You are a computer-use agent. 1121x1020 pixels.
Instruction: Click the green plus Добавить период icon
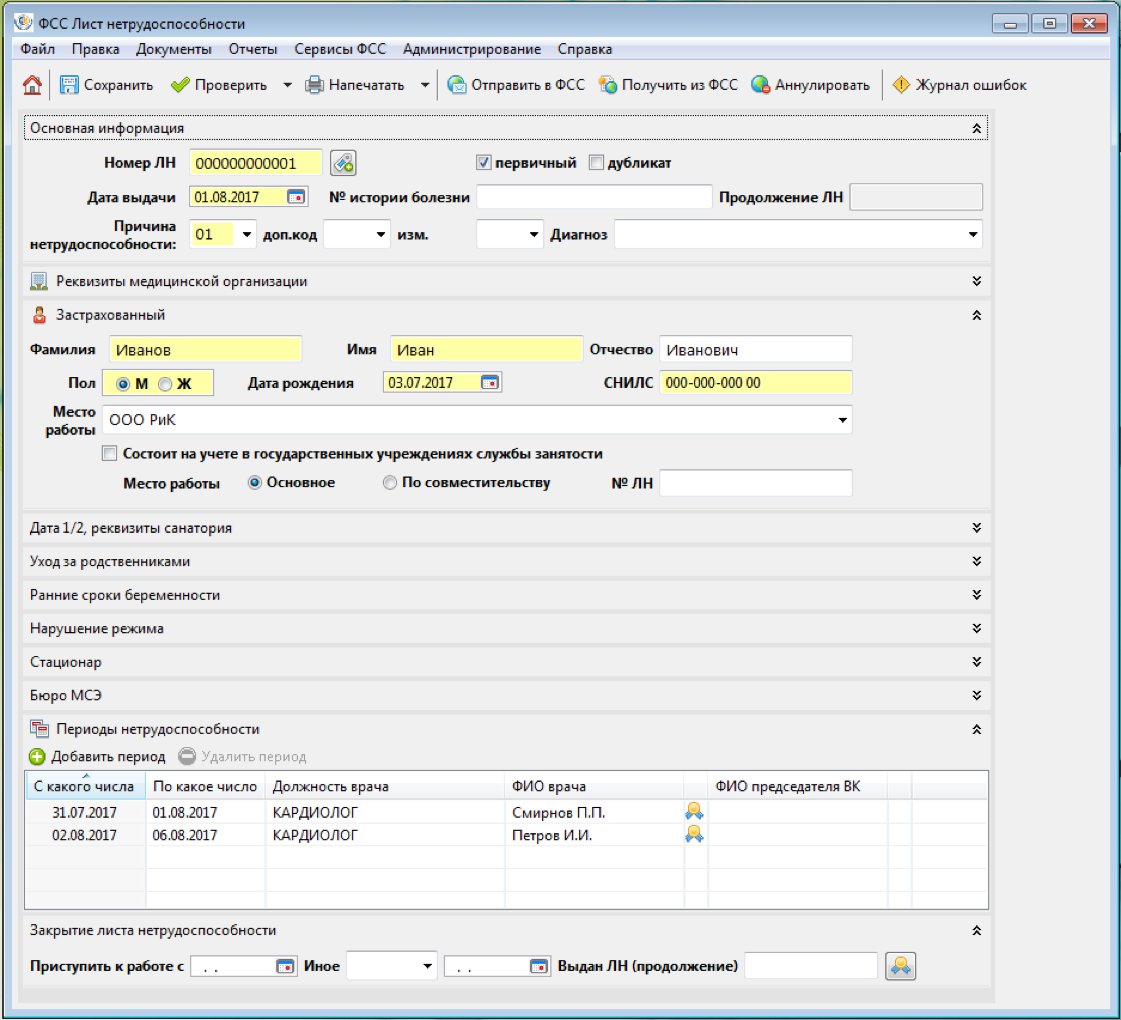tap(36, 756)
